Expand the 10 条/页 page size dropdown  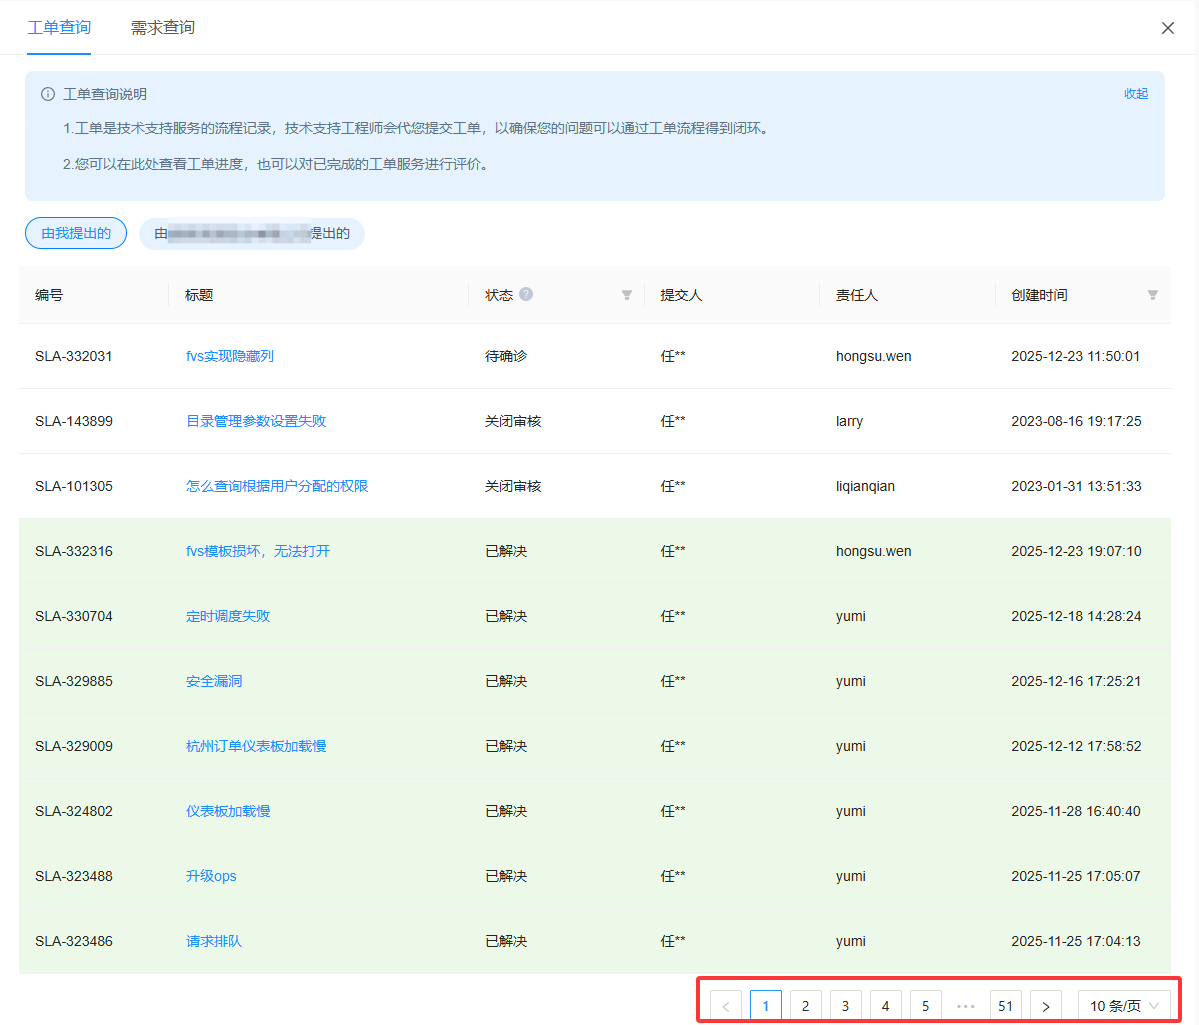(1124, 1006)
